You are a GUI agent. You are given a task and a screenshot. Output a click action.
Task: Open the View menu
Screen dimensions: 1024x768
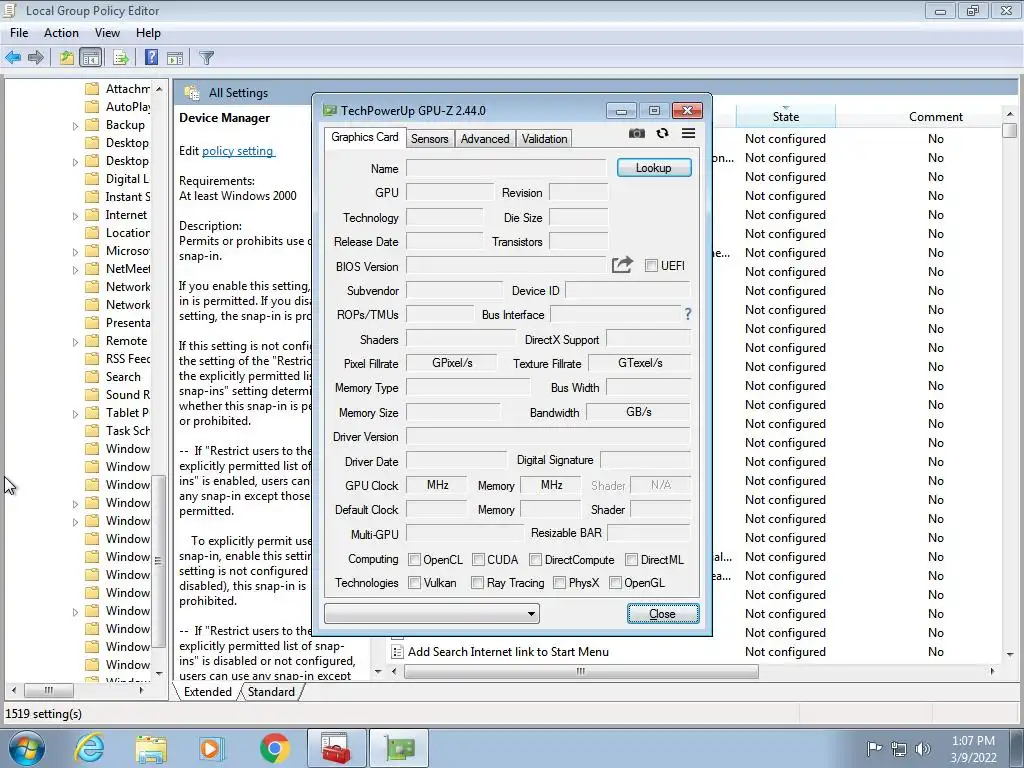coord(107,33)
